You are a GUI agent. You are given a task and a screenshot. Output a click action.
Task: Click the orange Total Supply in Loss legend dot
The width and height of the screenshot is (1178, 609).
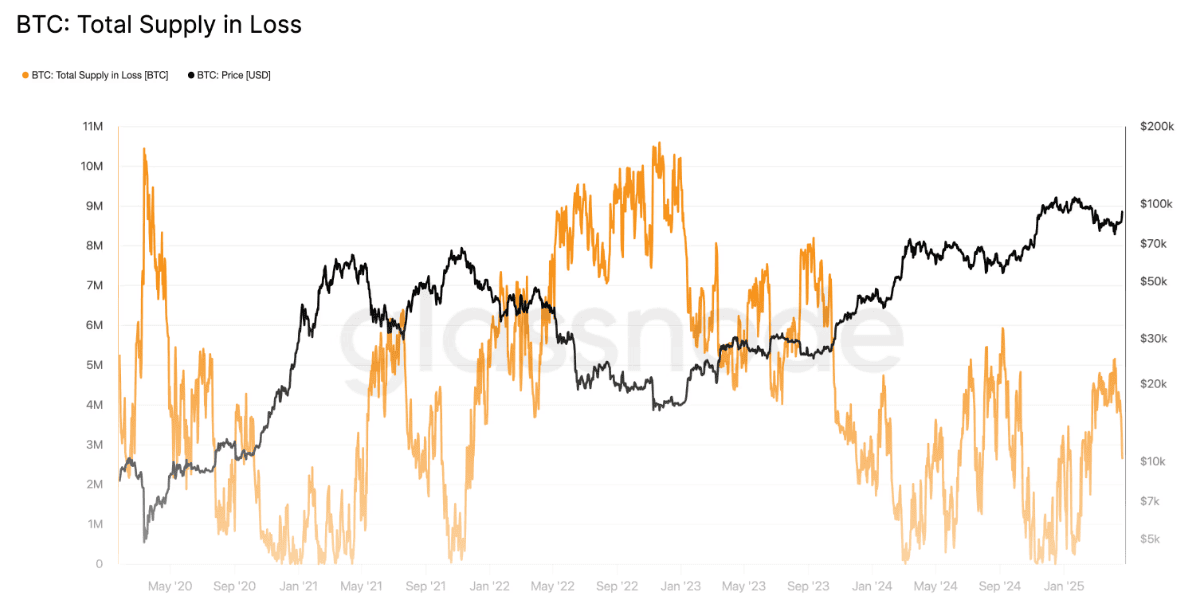[25, 75]
